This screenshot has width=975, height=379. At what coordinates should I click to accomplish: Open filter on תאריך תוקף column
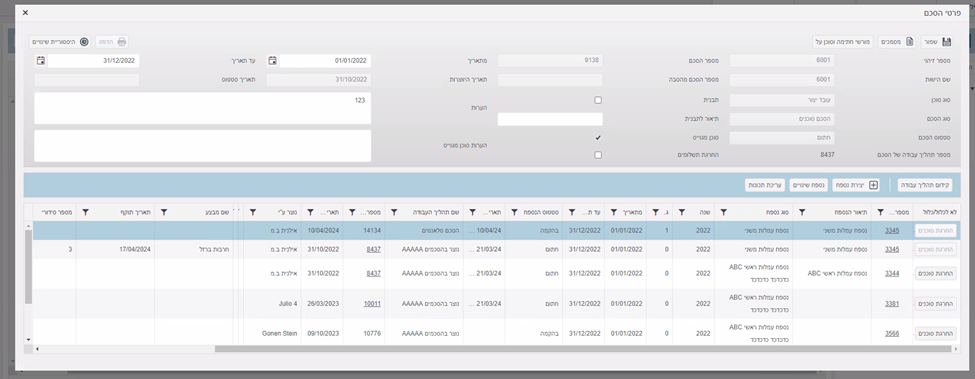[86, 212]
